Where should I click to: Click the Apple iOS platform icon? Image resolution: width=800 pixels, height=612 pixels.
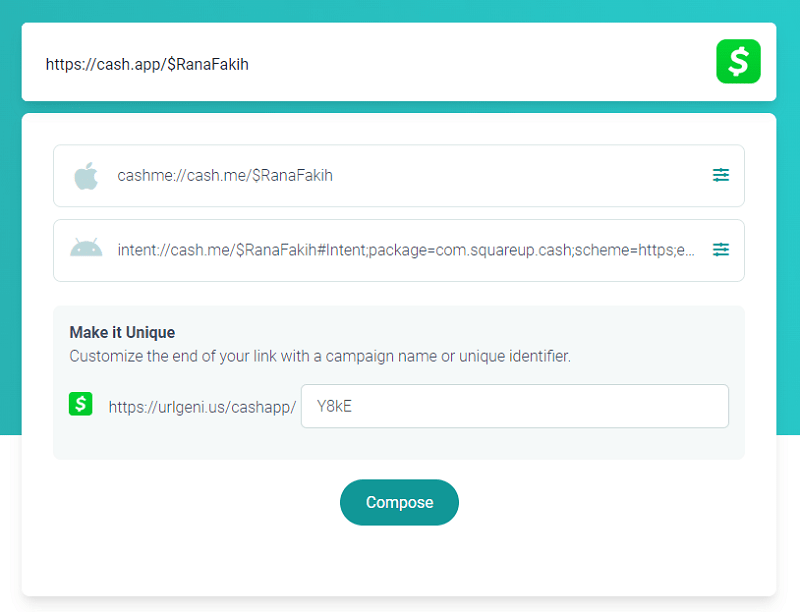pos(86,176)
